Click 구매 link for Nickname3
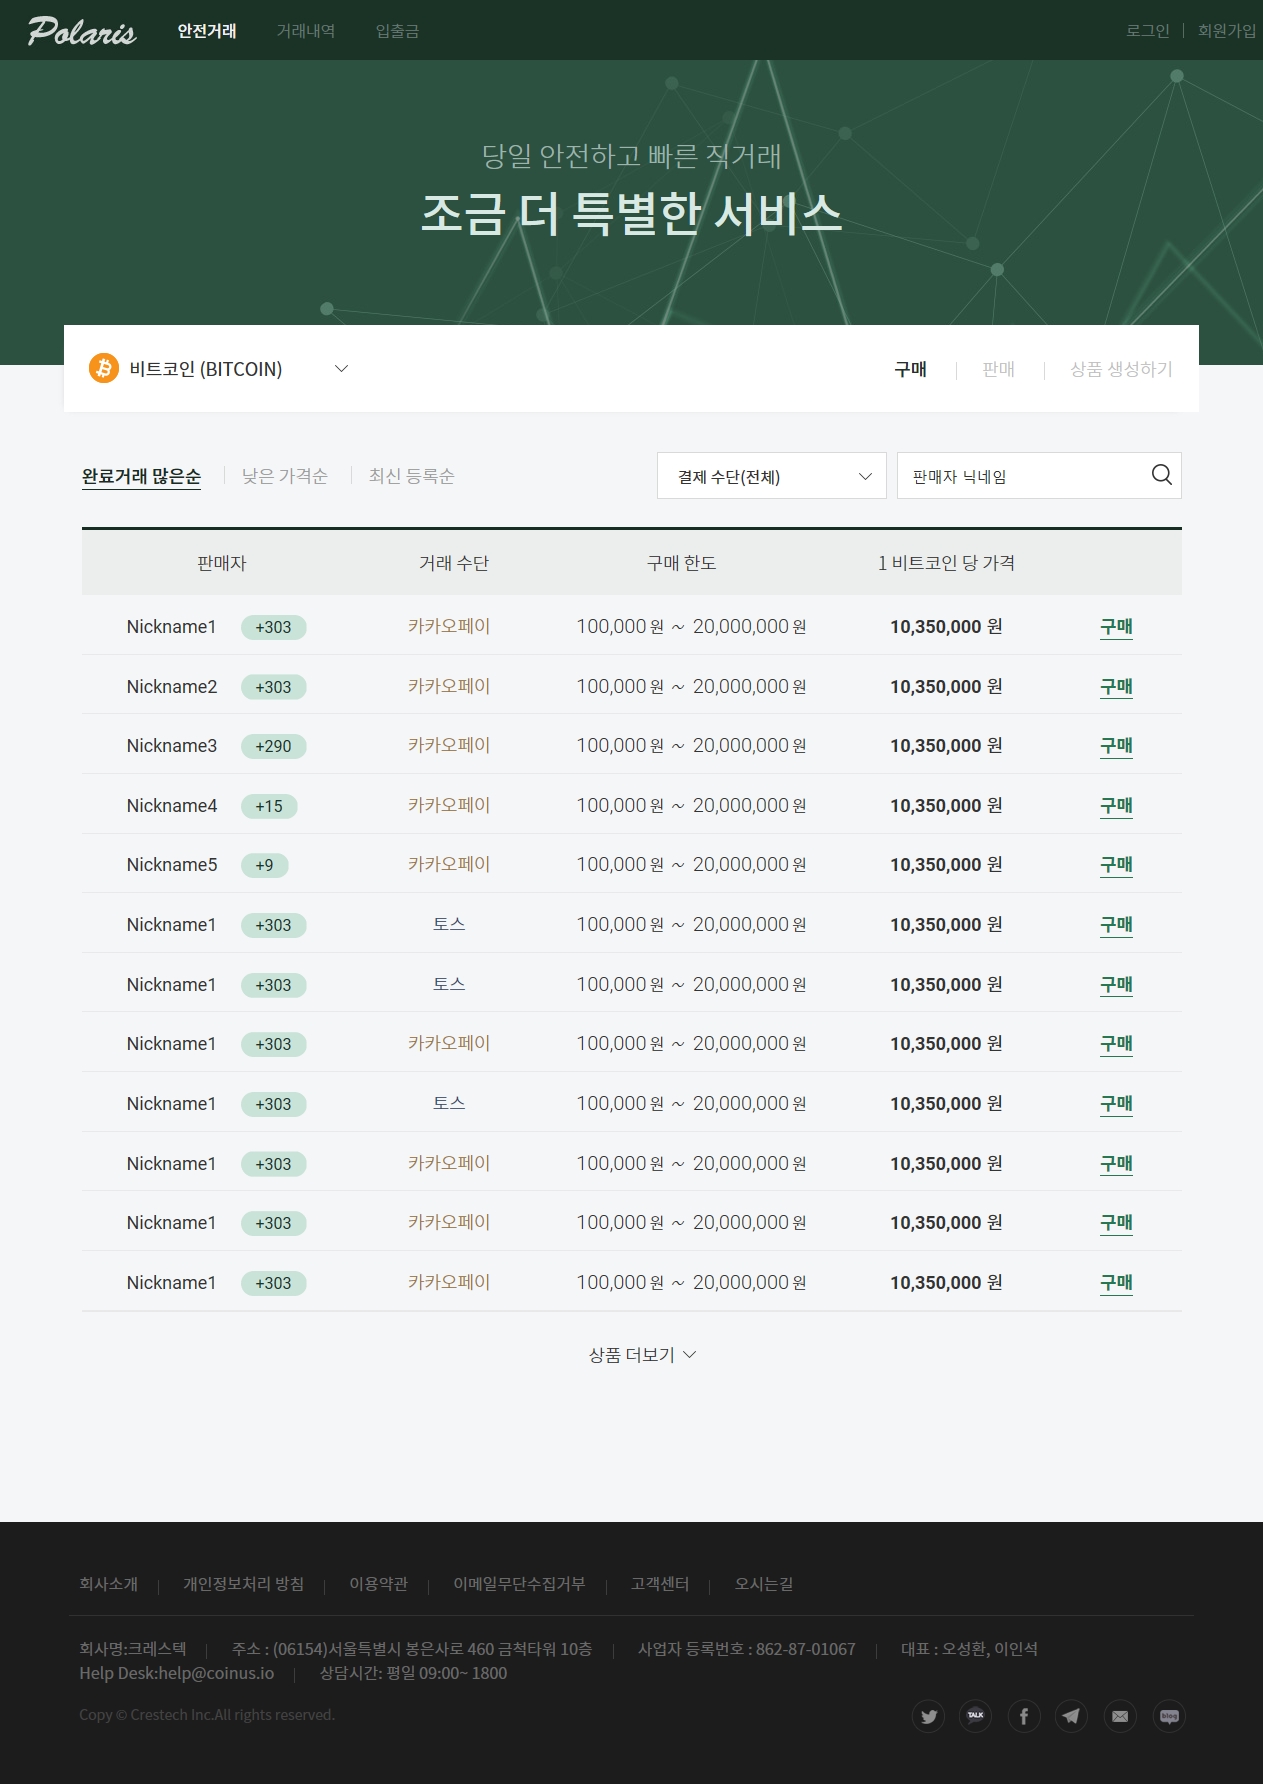This screenshot has height=1784, width=1263. point(1116,746)
